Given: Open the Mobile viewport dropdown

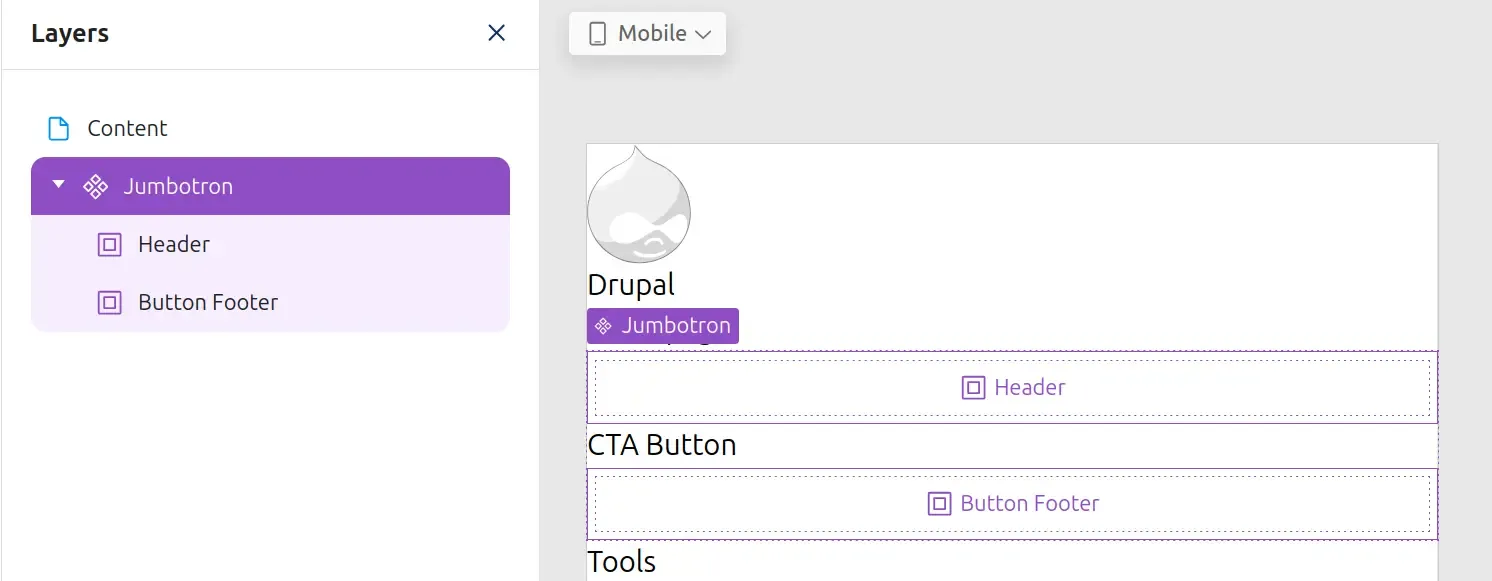Looking at the screenshot, I should pyautogui.click(x=647, y=33).
